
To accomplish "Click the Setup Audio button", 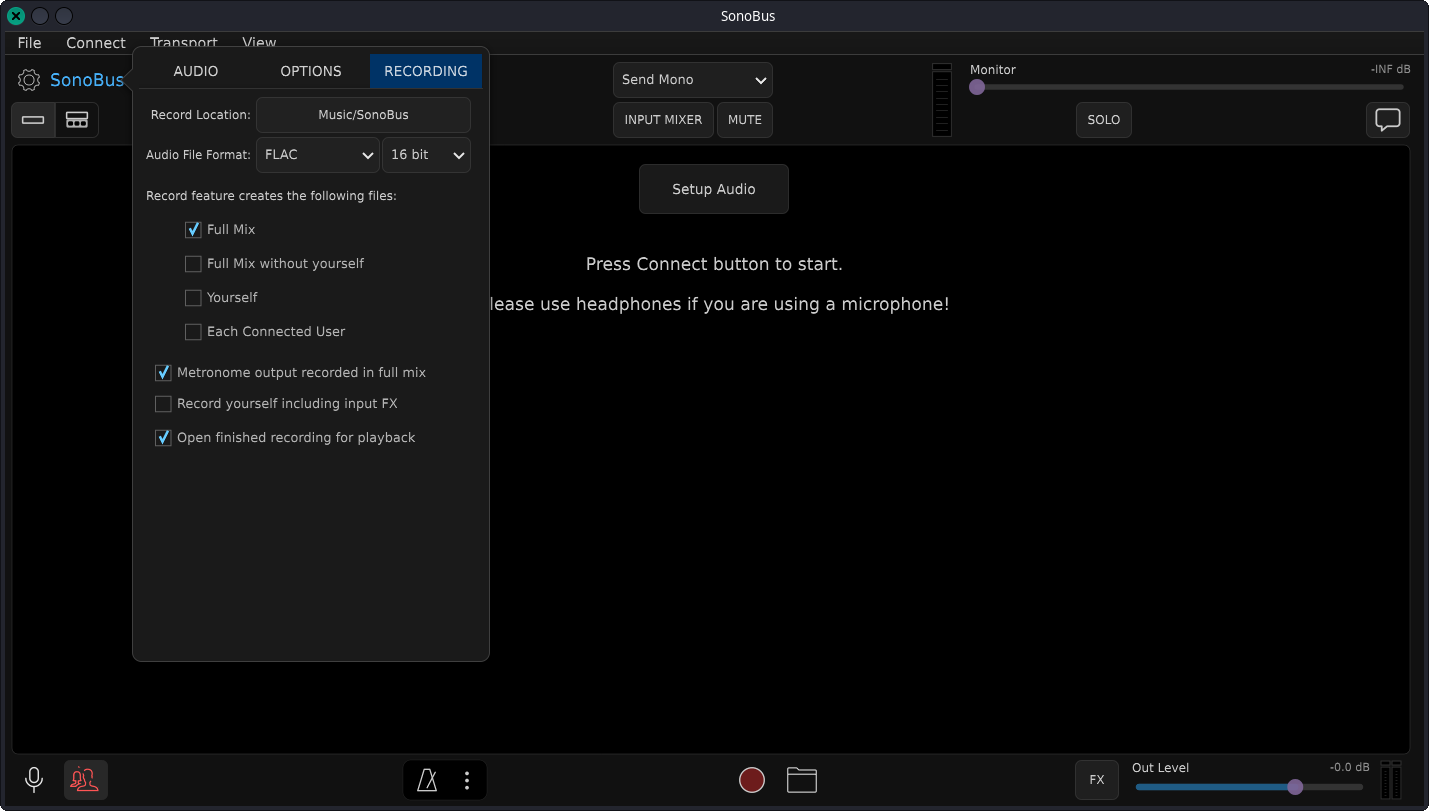I will click(714, 189).
